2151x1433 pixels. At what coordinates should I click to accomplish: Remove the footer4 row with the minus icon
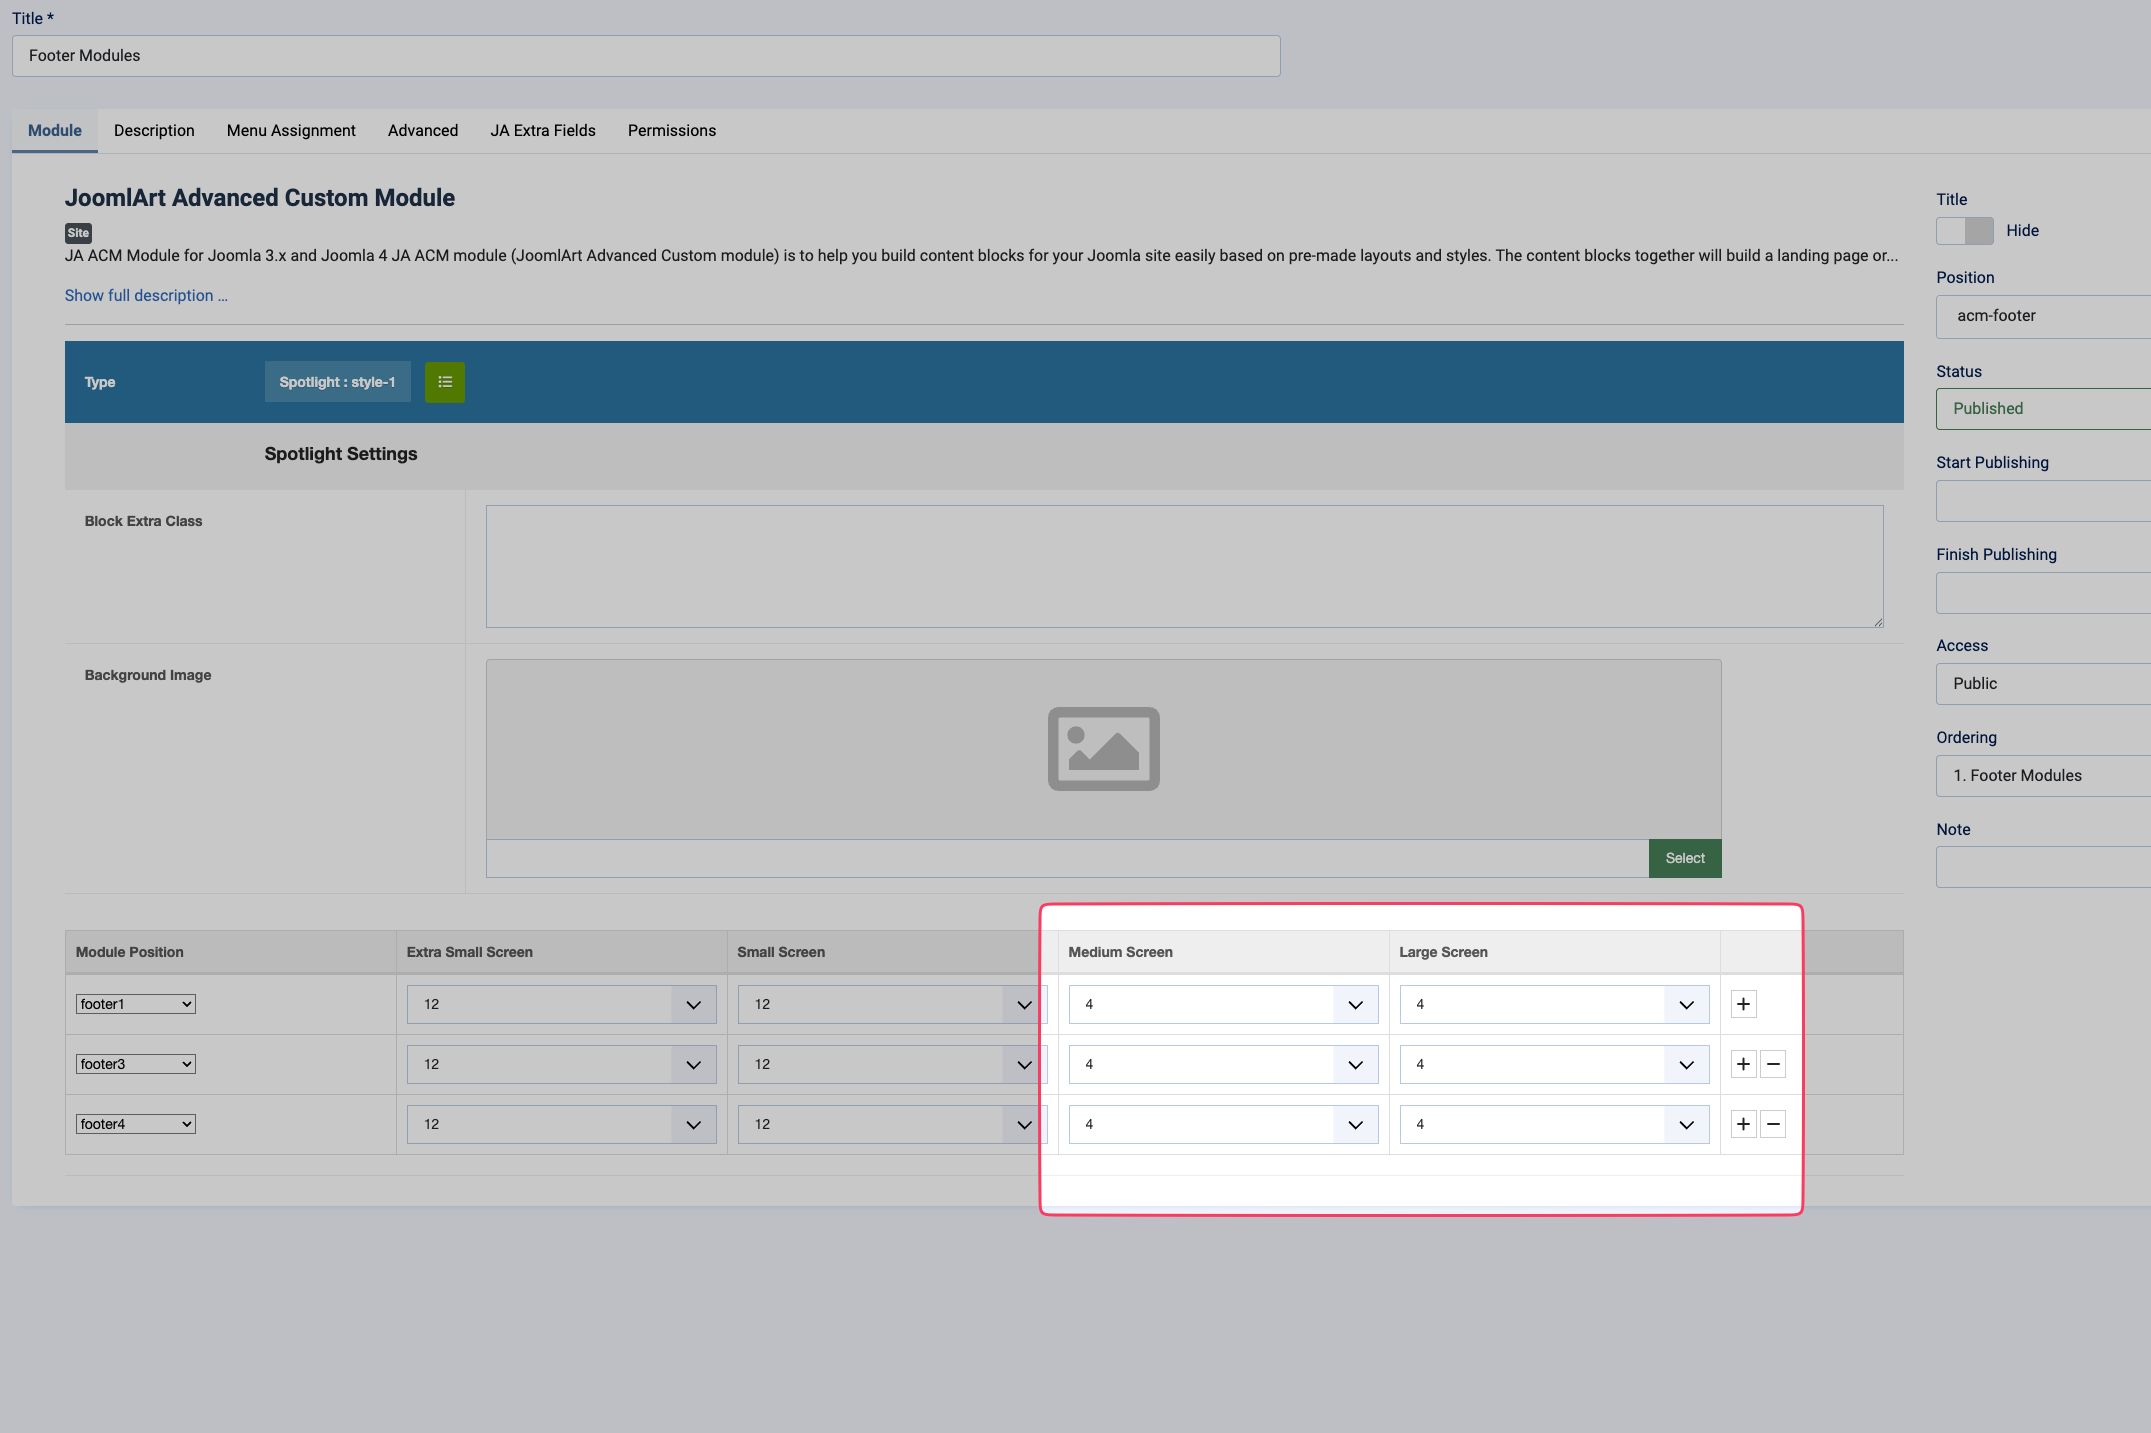(x=1773, y=1124)
